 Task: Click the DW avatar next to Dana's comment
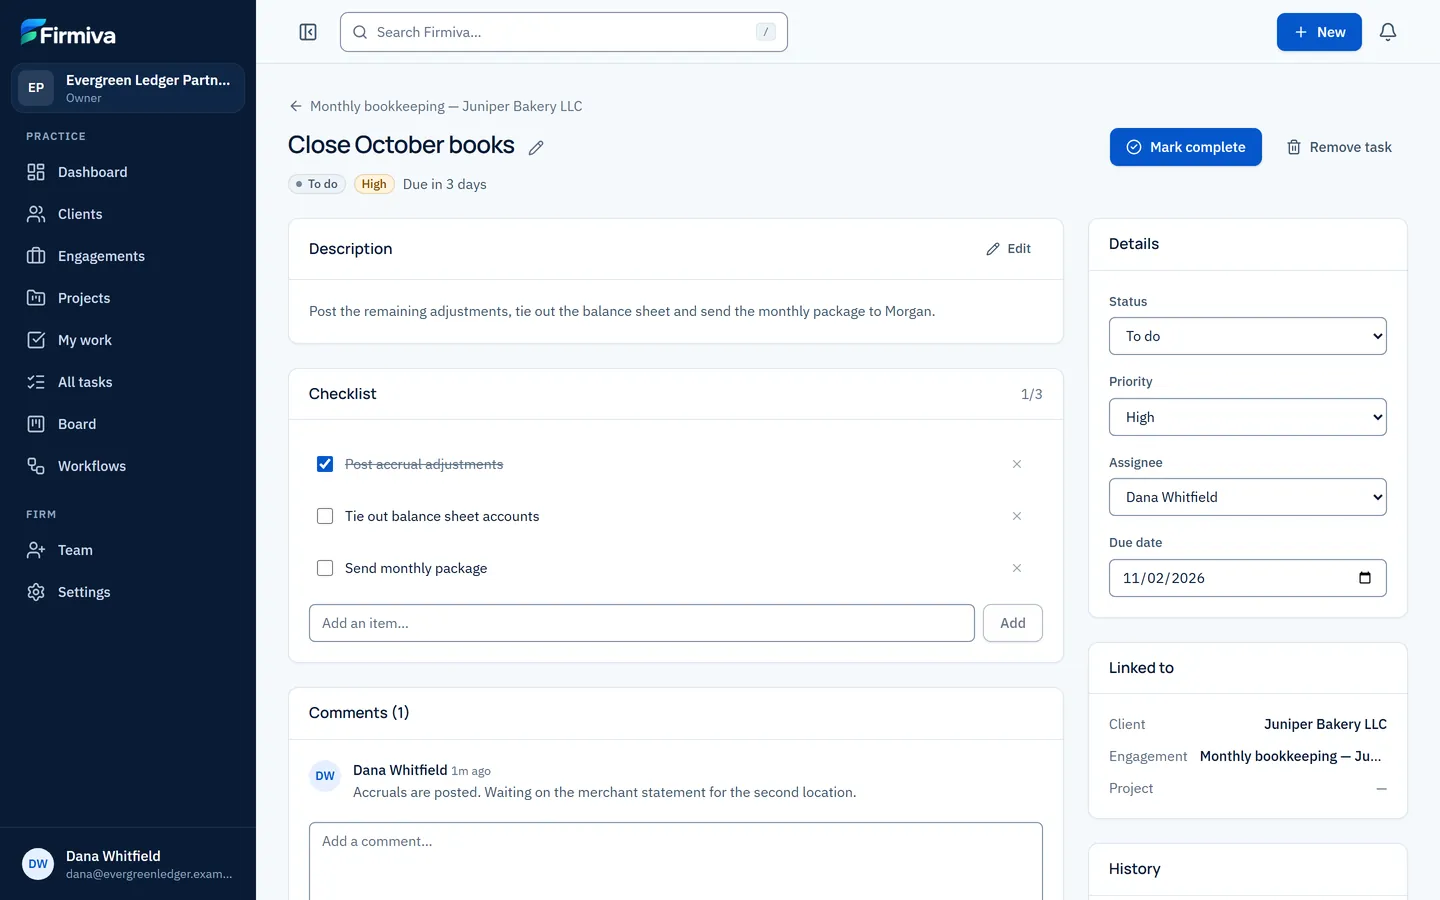pyautogui.click(x=325, y=776)
